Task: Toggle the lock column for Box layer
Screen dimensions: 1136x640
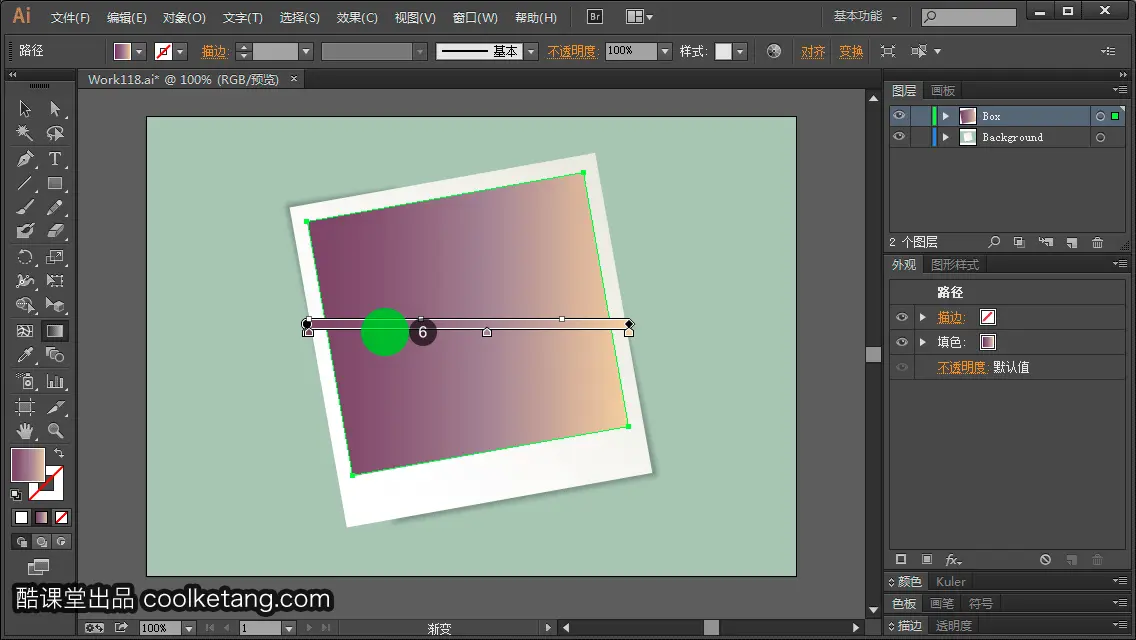Action: click(920, 116)
